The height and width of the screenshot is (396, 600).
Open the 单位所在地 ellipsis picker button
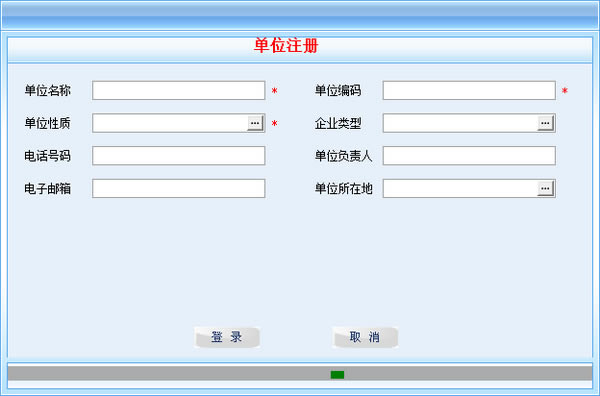click(x=546, y=189)
